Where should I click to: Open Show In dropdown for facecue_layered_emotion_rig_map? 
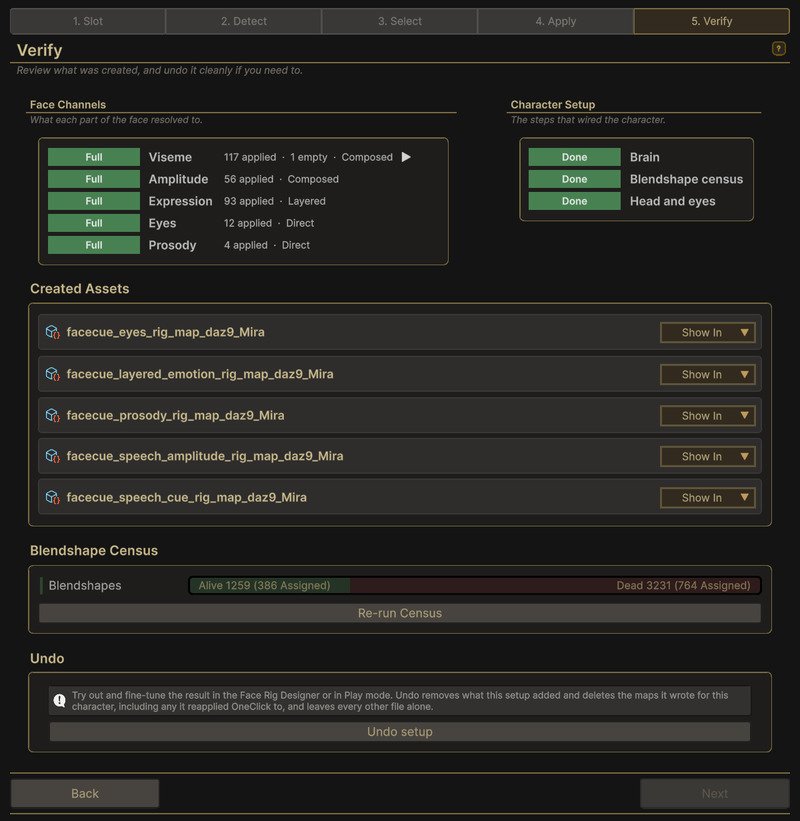pos(707,374)
